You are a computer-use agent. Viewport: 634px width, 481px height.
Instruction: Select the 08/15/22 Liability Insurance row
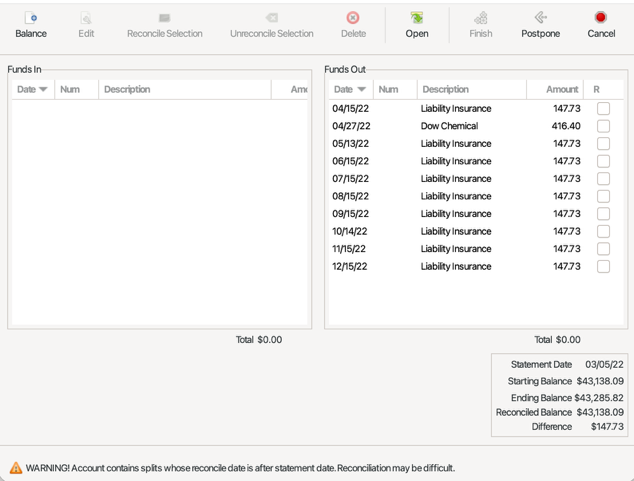click(x=456, y=196)
